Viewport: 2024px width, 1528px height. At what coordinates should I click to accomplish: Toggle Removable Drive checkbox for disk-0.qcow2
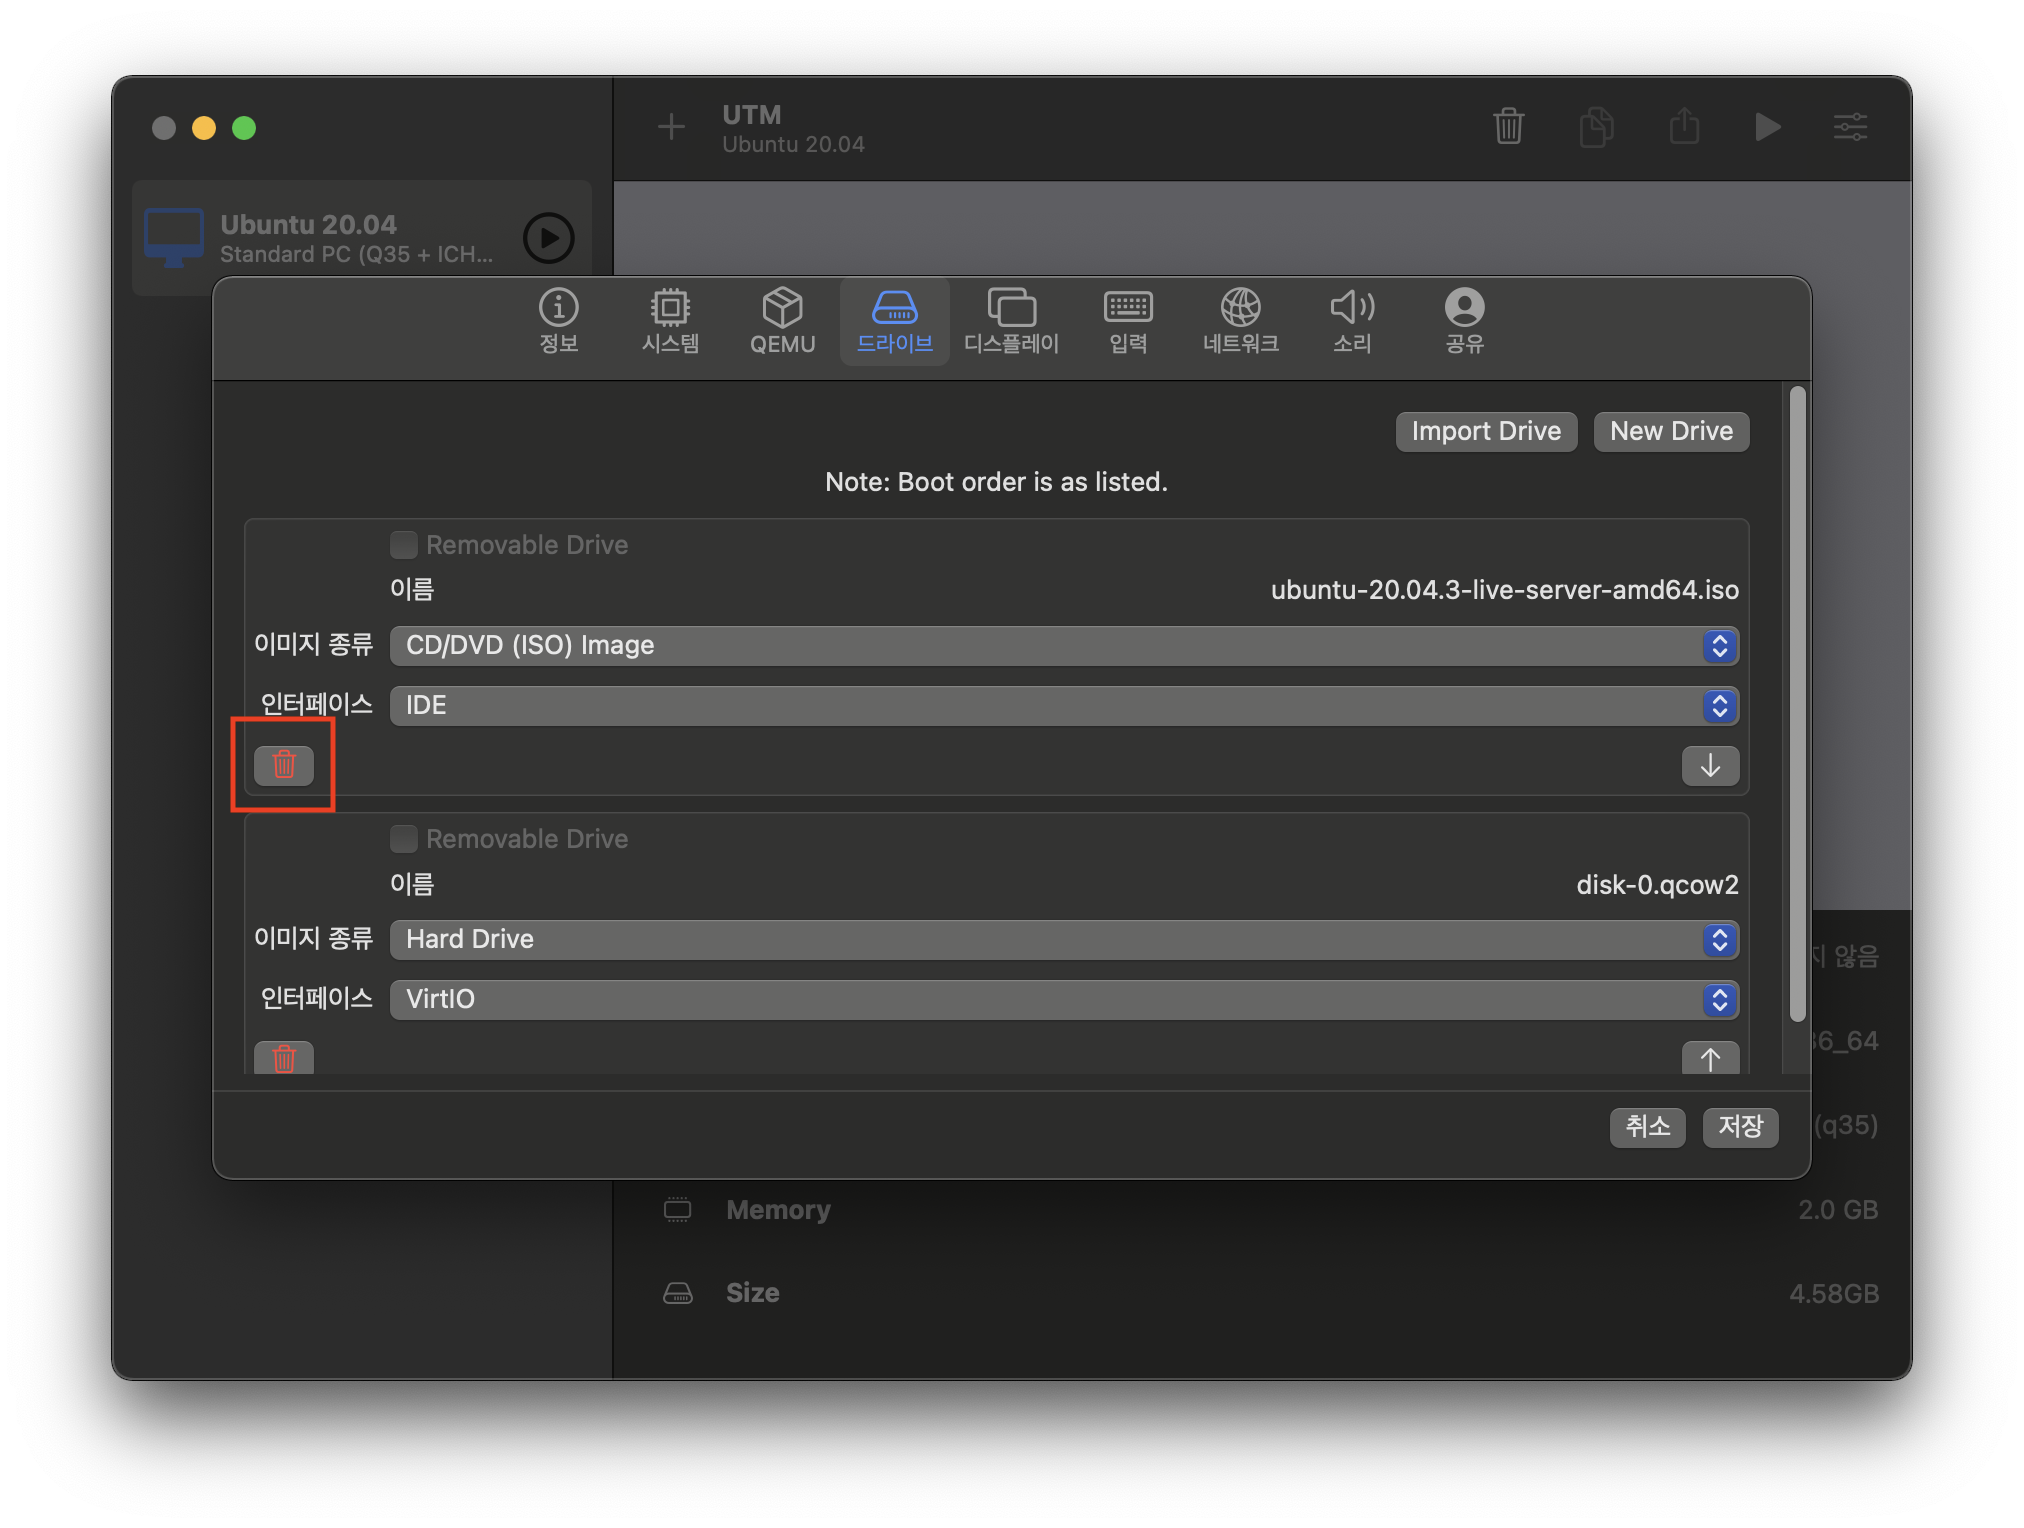404,839
